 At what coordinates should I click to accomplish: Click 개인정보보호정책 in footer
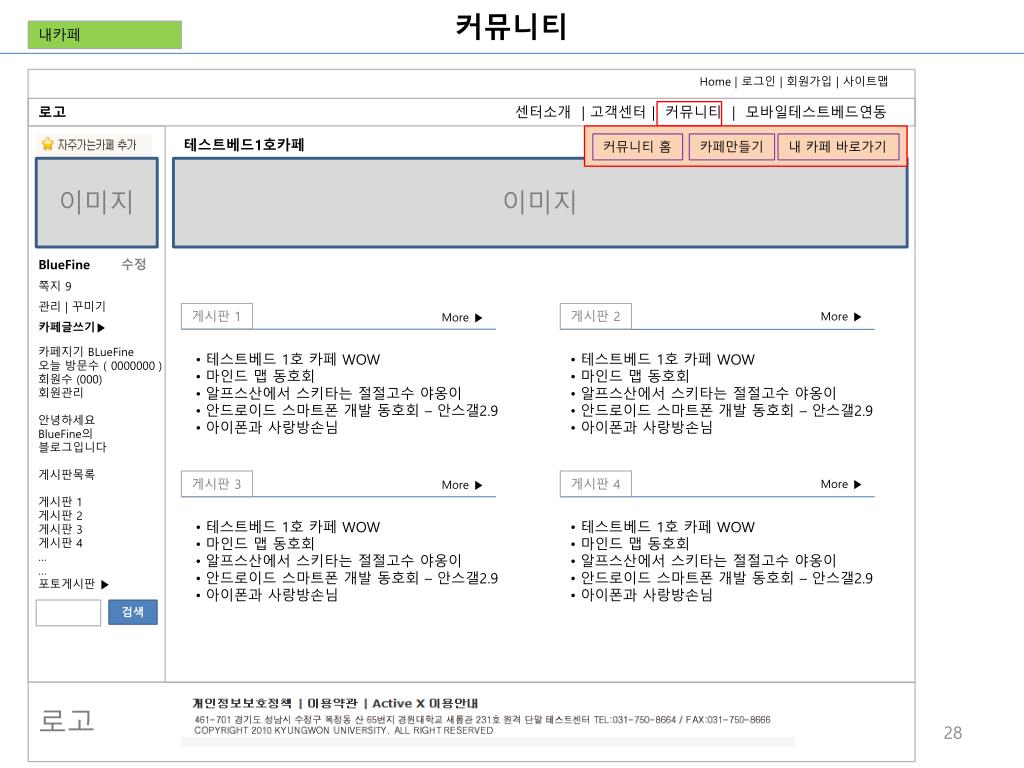[x=242, y=703]
